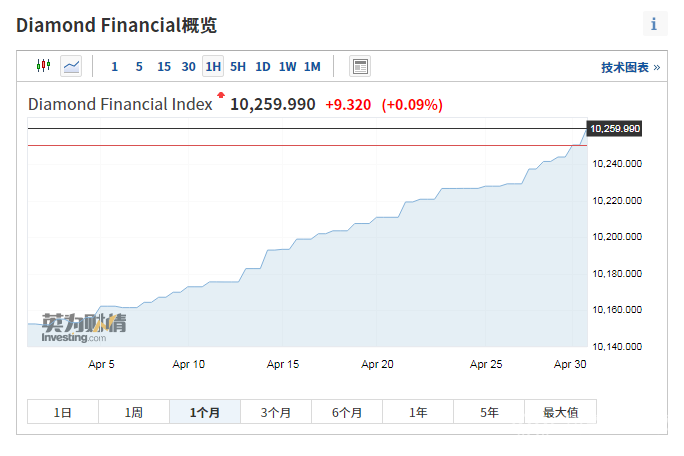Show the 3个月 time range

pos(276,412)
